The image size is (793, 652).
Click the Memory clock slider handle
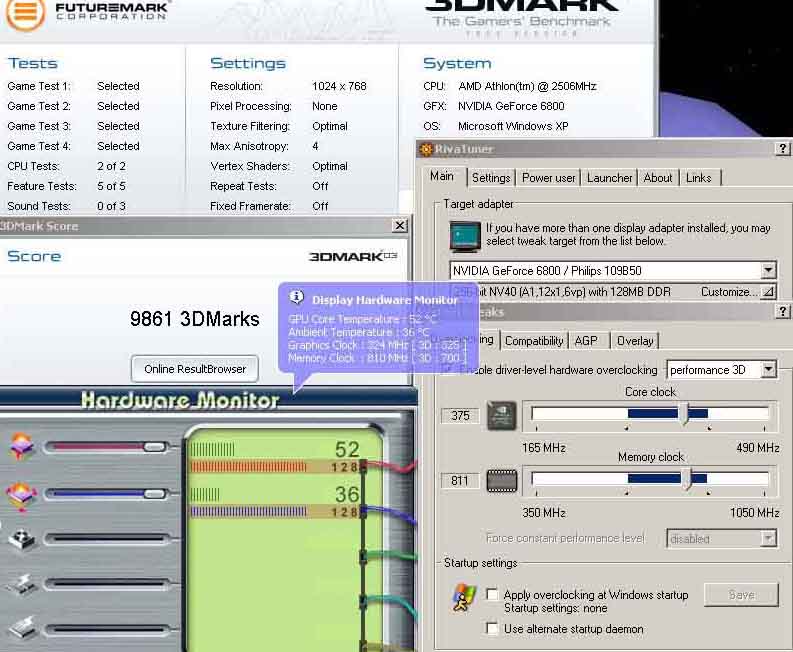point(686,478)
